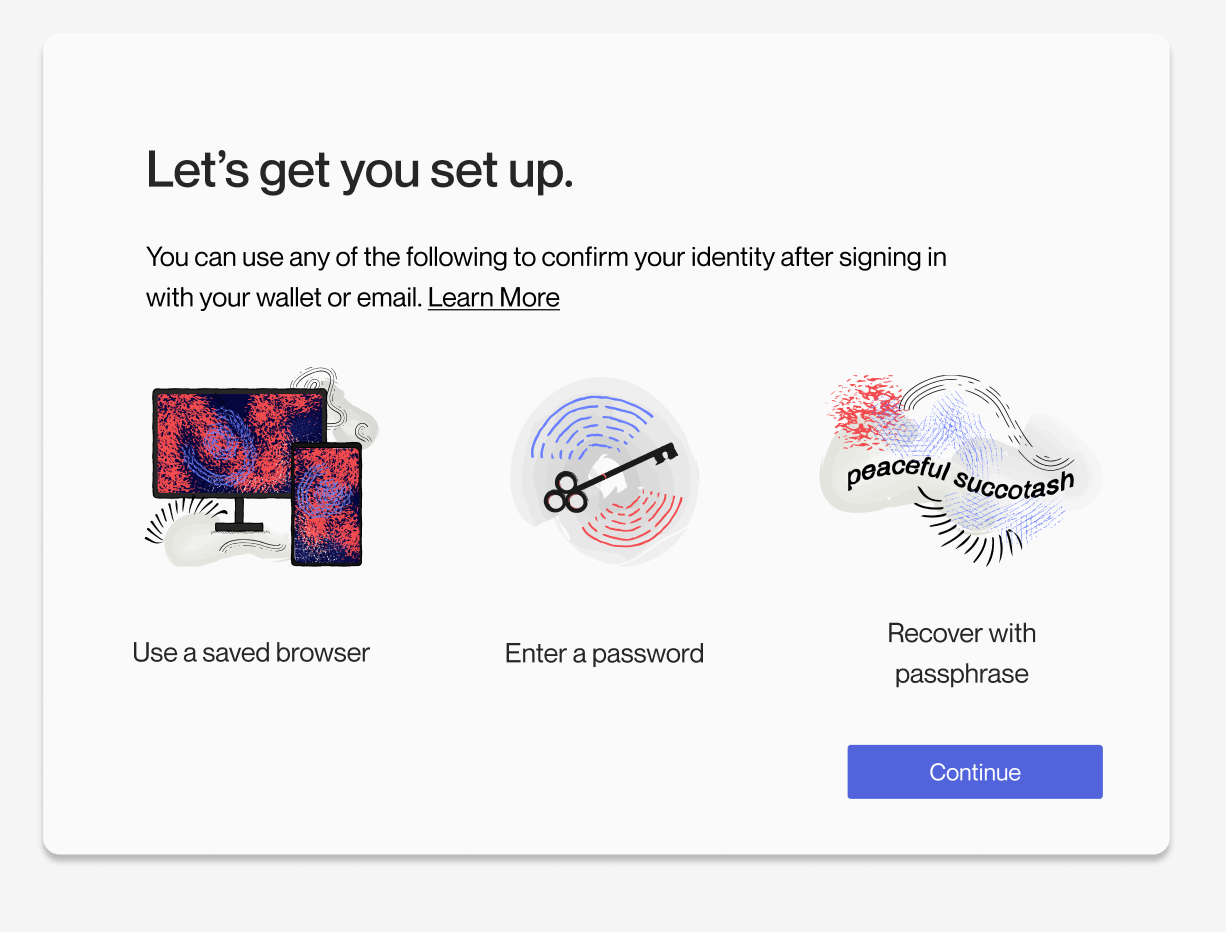Click the Let's get you set up heading
Viewport: 1226px width, 932px height.
(360, 168)
